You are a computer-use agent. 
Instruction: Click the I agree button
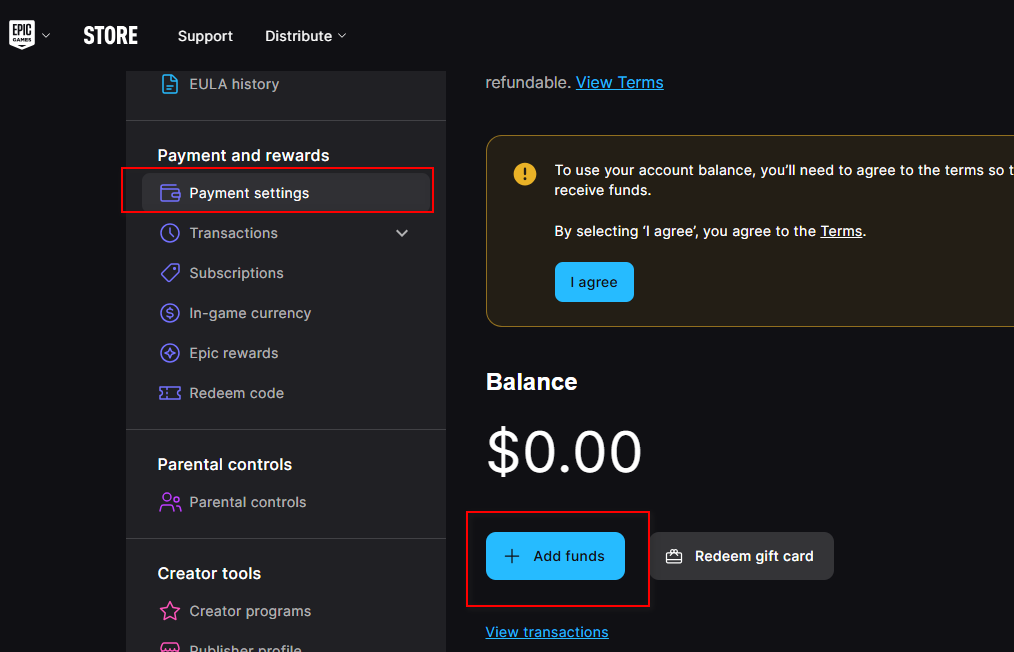pos(594,281)
